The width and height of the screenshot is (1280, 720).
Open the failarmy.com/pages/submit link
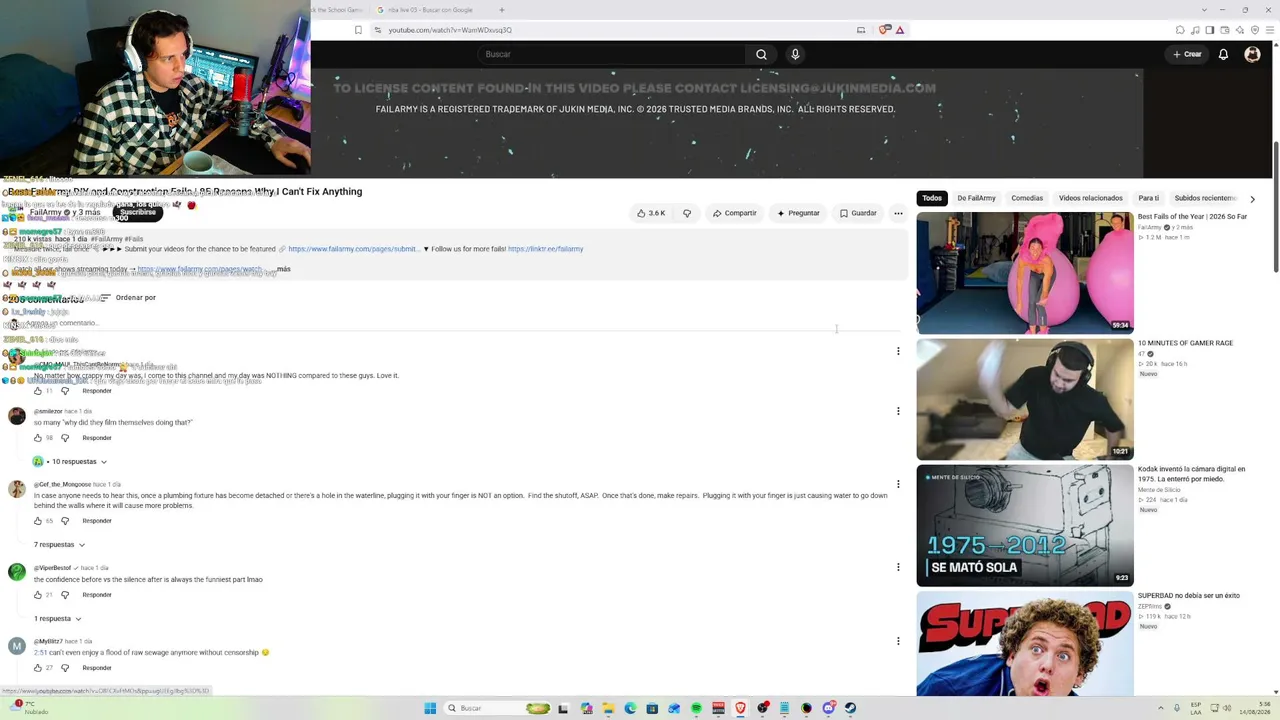coord(352,249)
